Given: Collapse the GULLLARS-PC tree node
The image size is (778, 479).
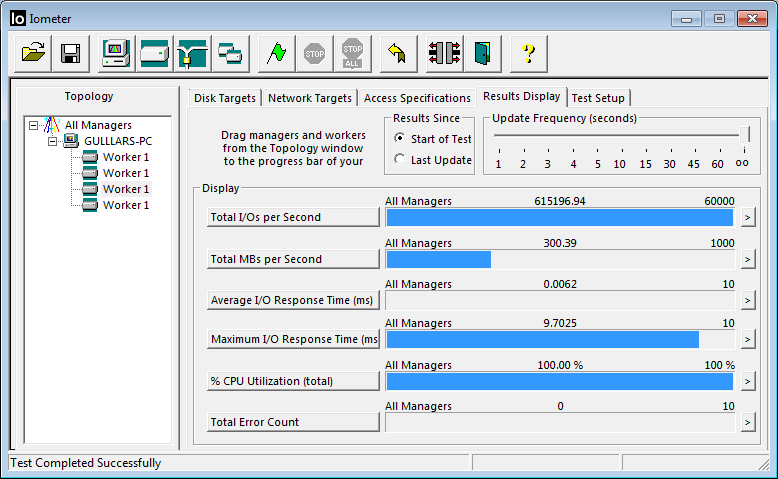Looking at the screenshot, I should [52, 142].
